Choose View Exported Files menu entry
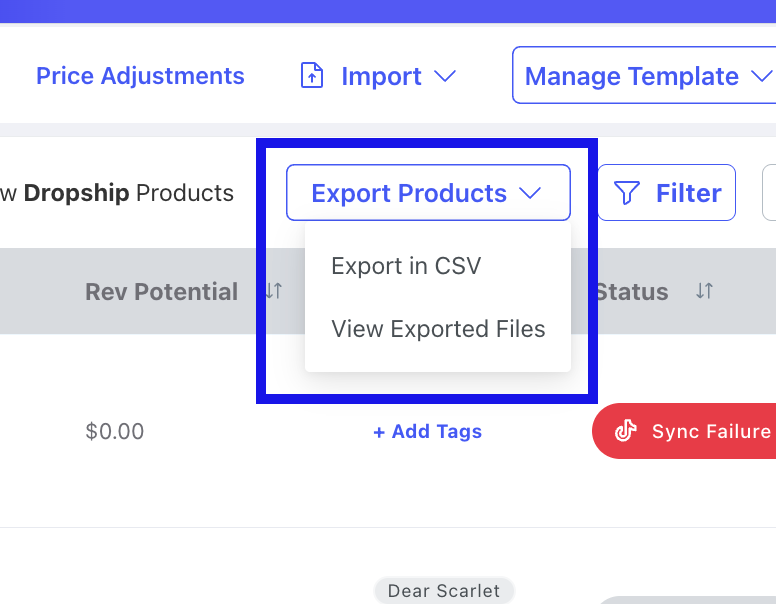The image size is (776, 604). pos(438,329)
